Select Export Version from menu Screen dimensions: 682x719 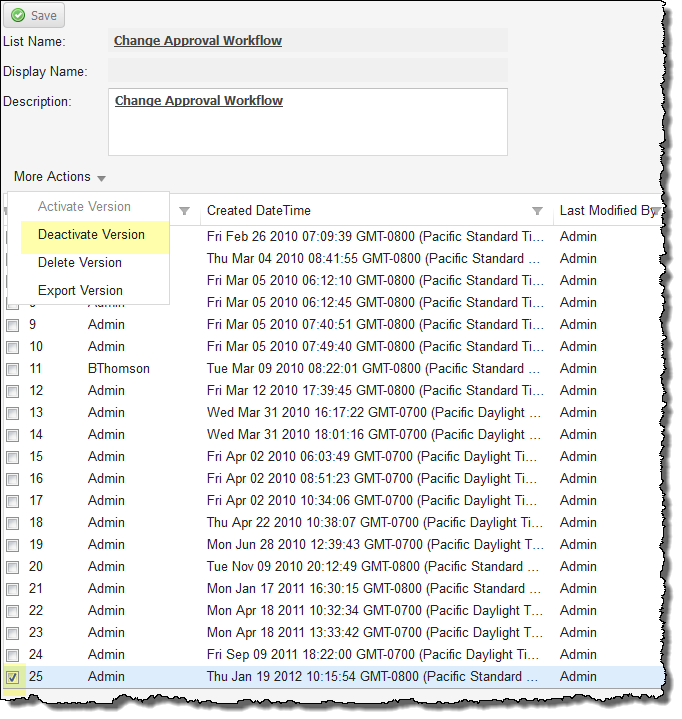coord(80,291)
